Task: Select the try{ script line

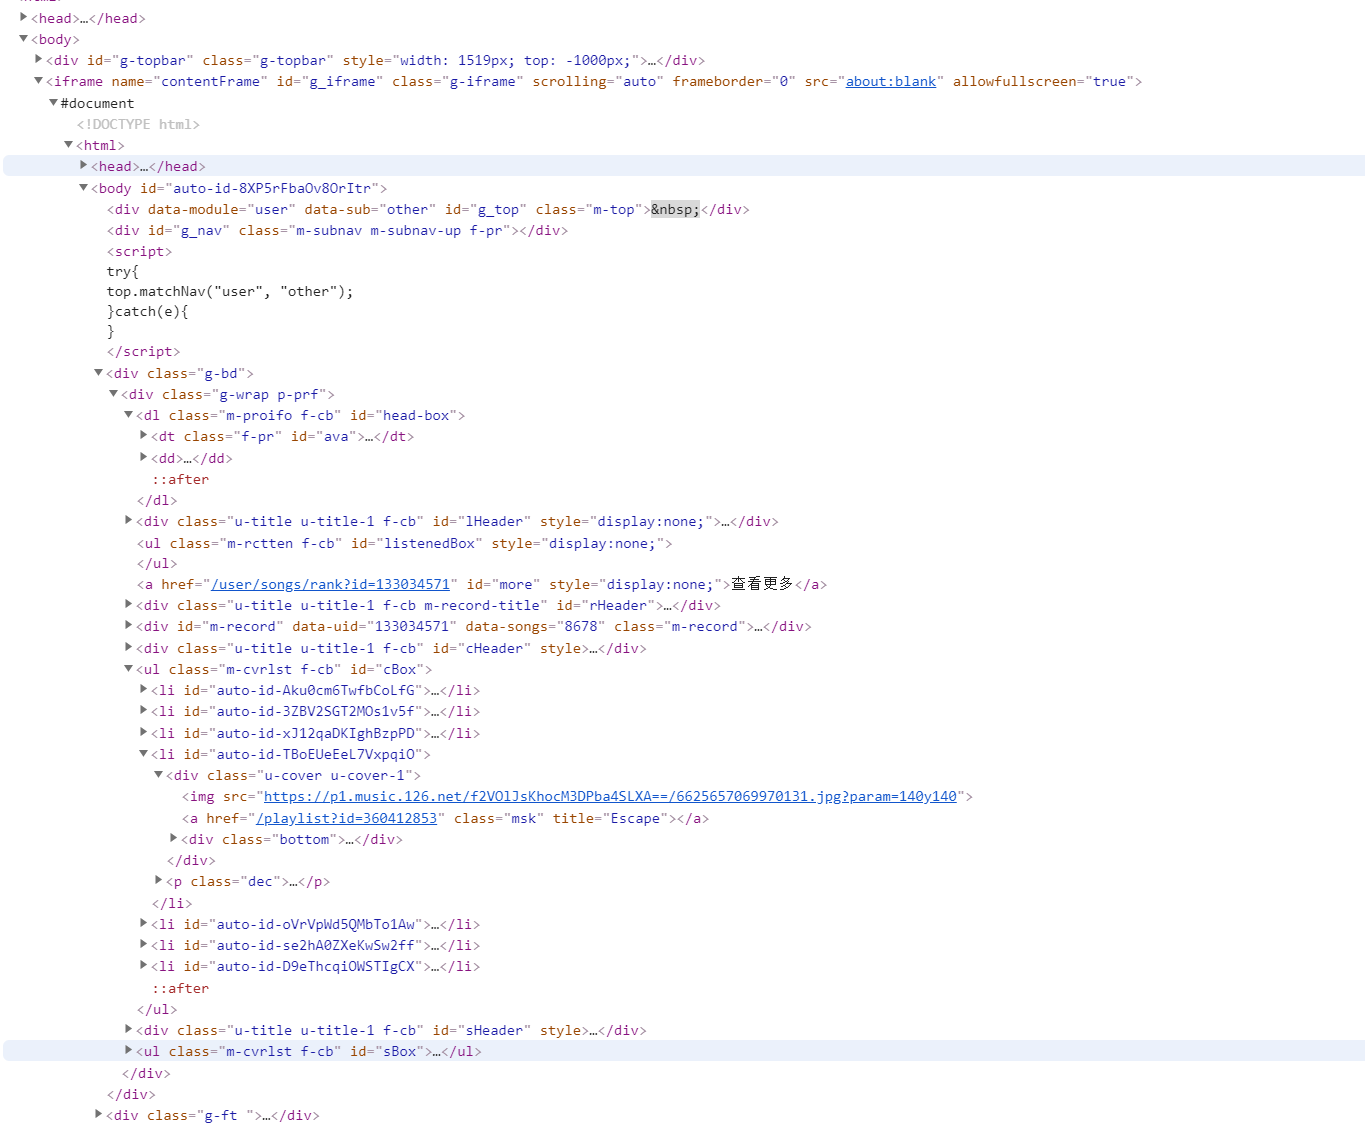Action: 123,271
